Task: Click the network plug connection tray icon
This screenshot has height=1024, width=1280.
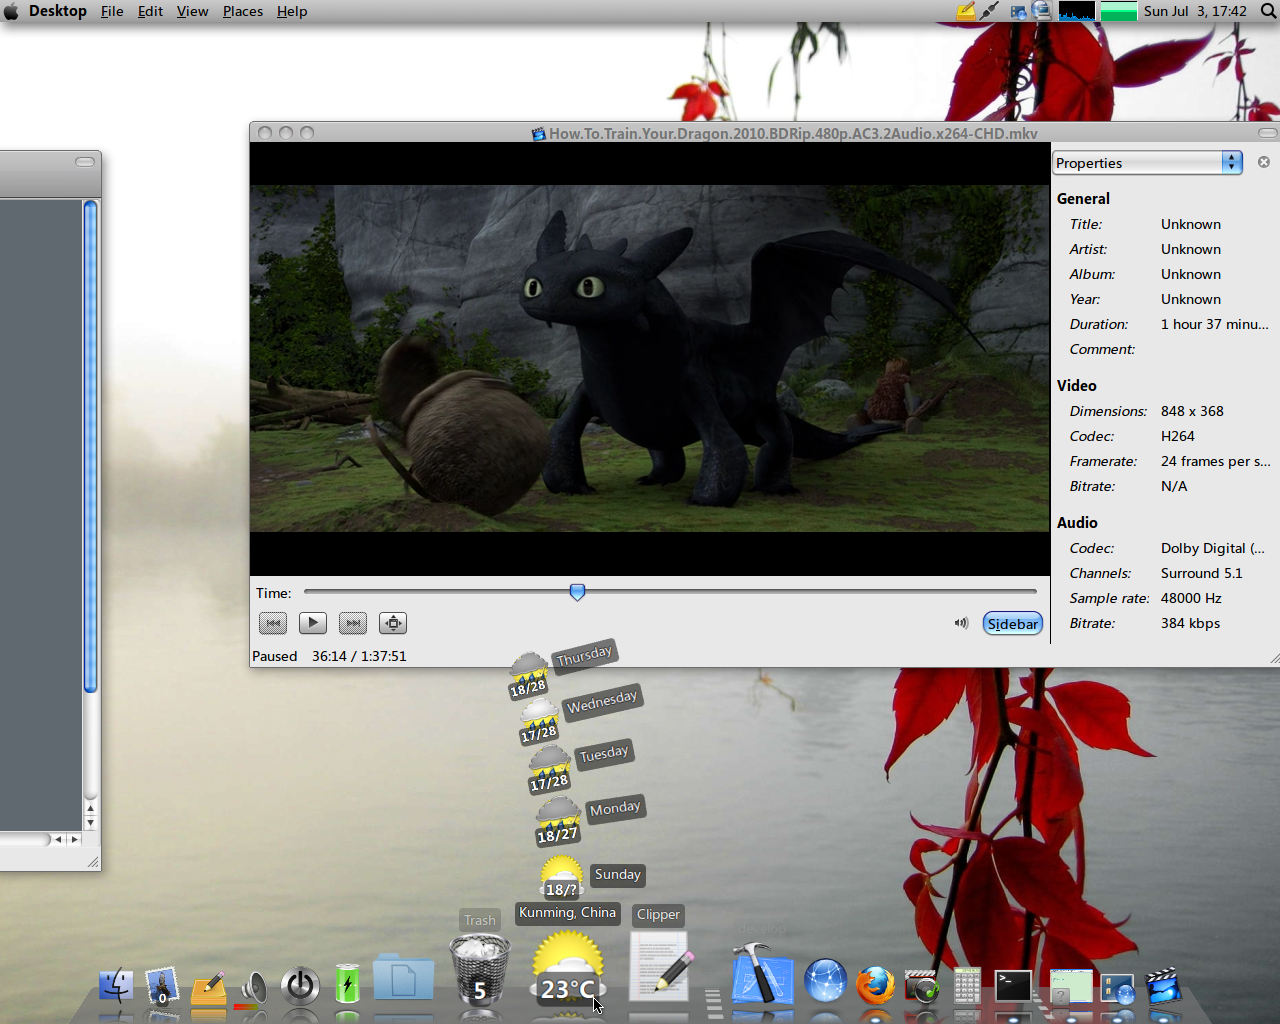Action: click(990, 11)
